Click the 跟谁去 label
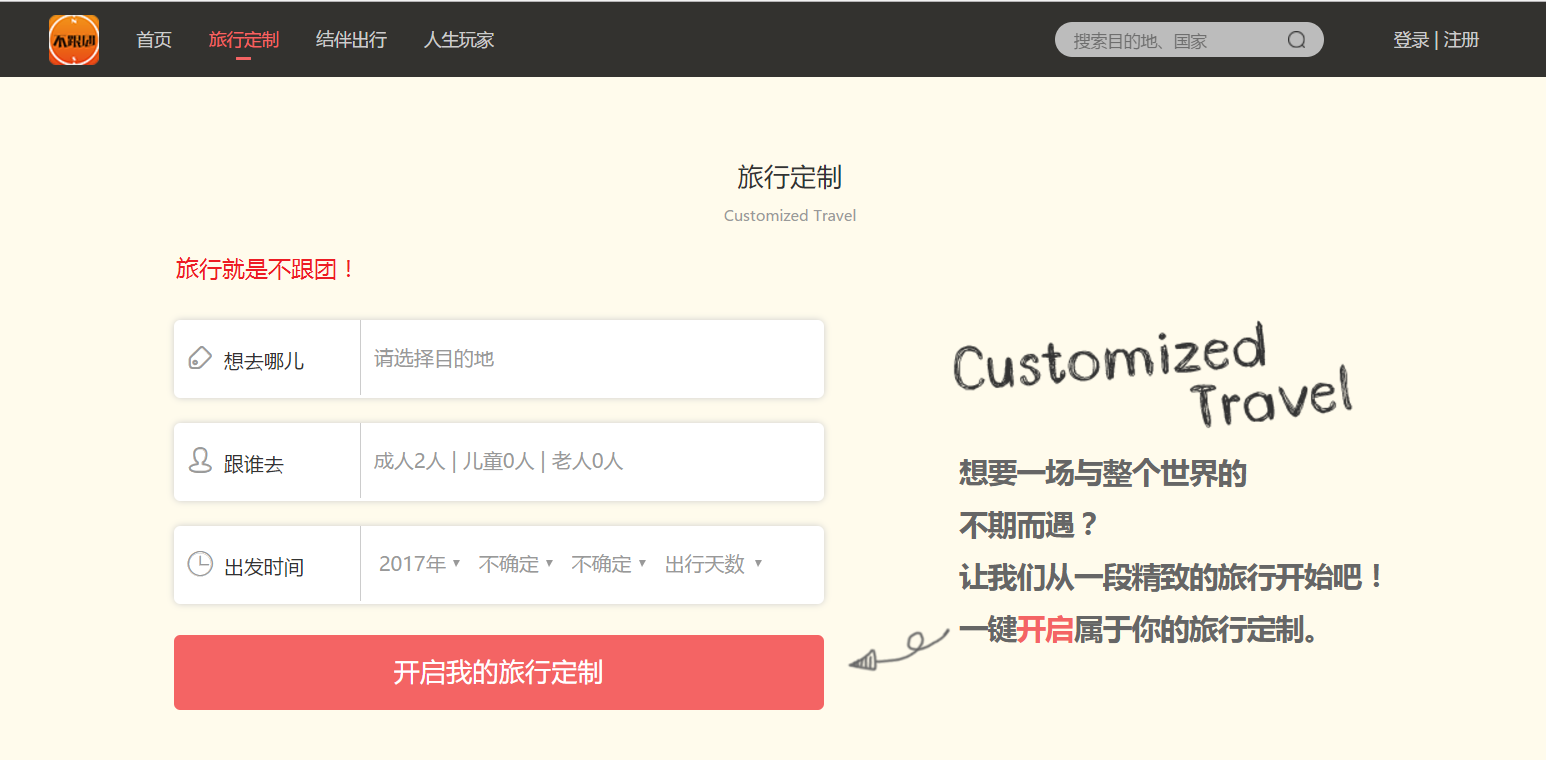The image size is (1546, 760). [x=254, y=464]
